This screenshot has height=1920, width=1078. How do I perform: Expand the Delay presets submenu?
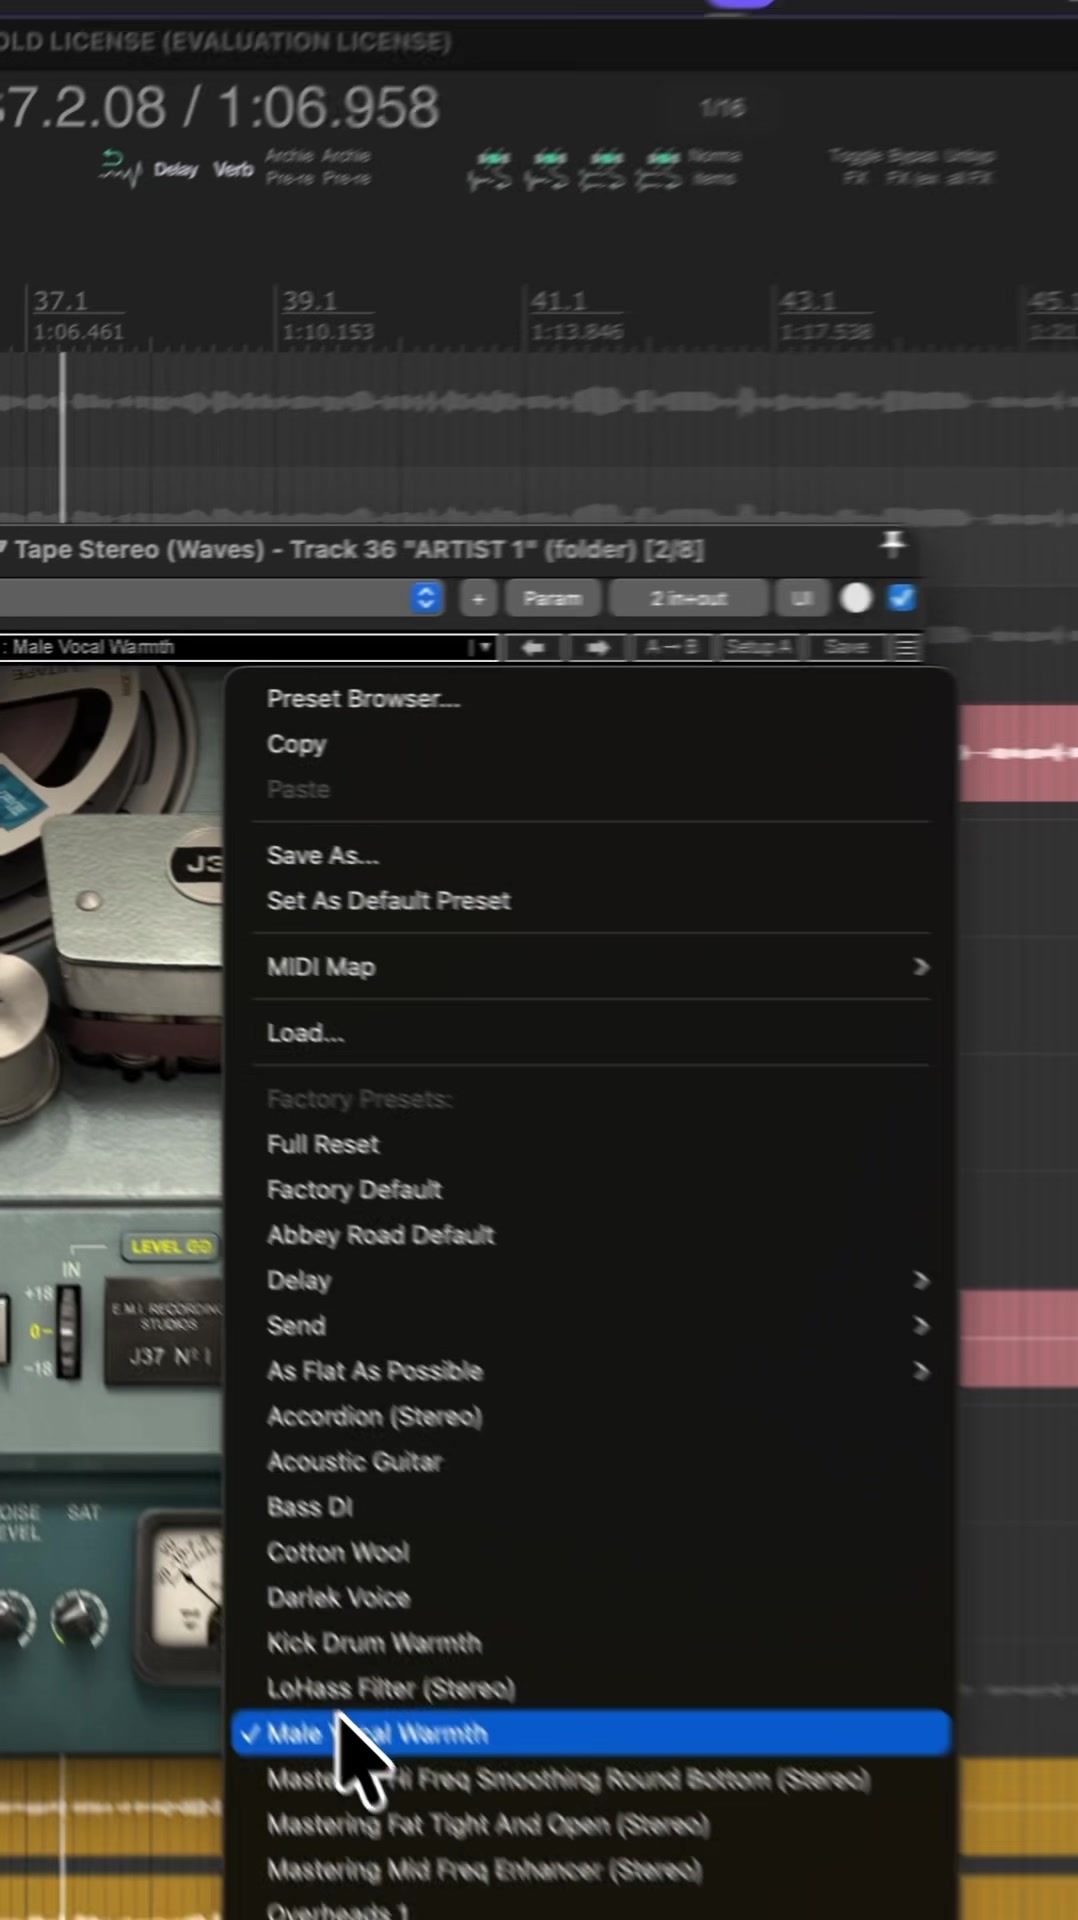(x=590, y=1280)
